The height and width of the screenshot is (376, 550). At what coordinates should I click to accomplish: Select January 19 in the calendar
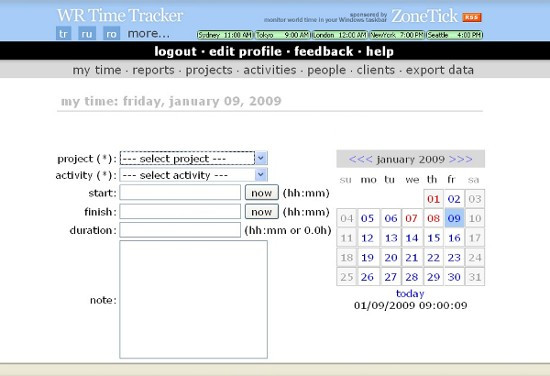point(368,258)
